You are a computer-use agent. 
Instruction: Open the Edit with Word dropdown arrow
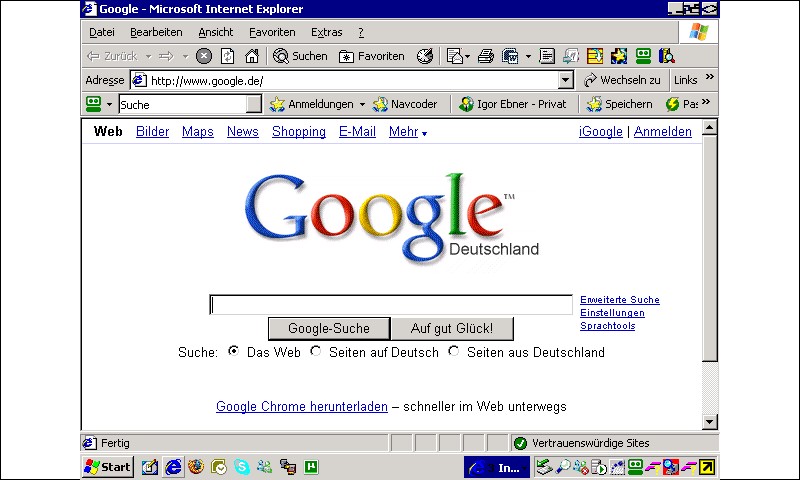point(528,57)
